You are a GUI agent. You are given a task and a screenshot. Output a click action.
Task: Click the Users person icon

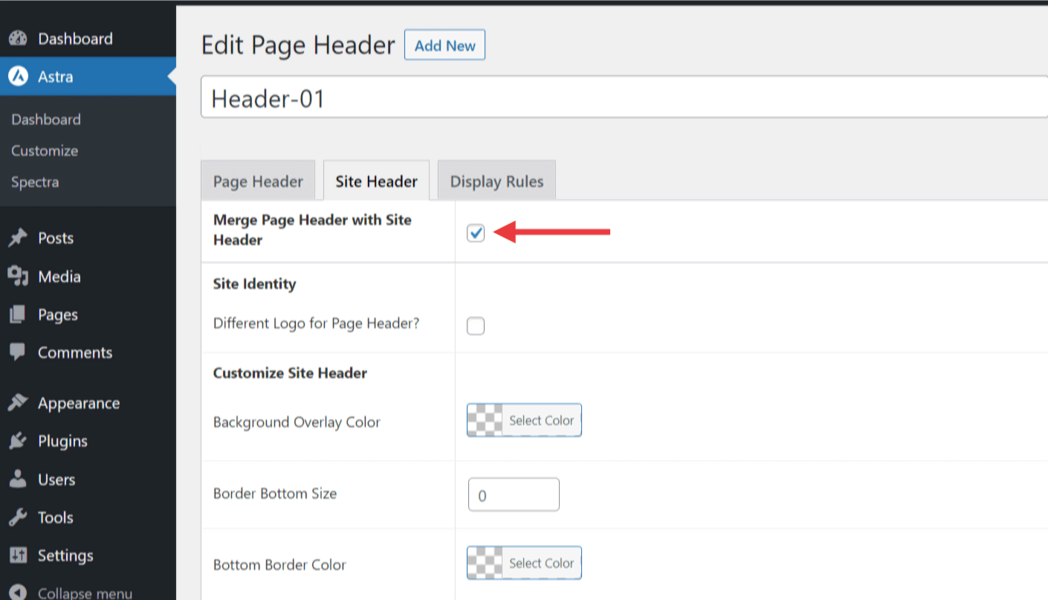click(x=18, y=479)
